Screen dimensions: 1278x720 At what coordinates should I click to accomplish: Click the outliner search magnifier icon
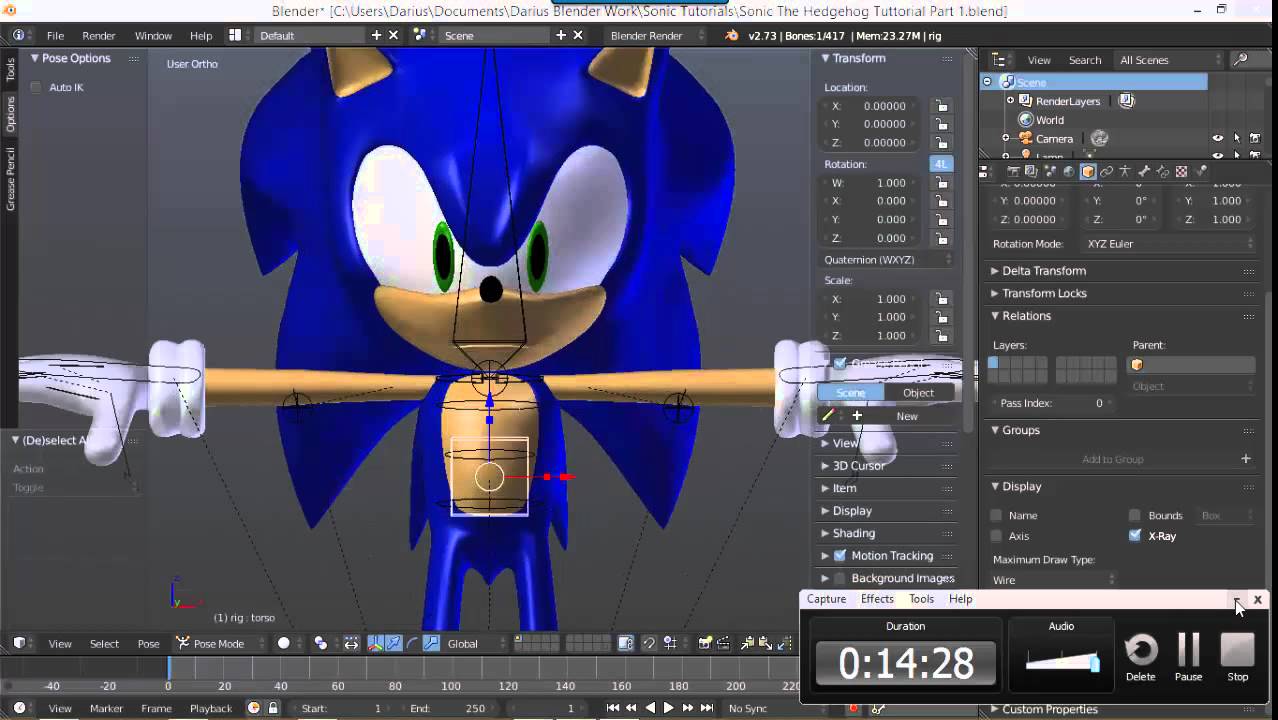coord(1240,60)
